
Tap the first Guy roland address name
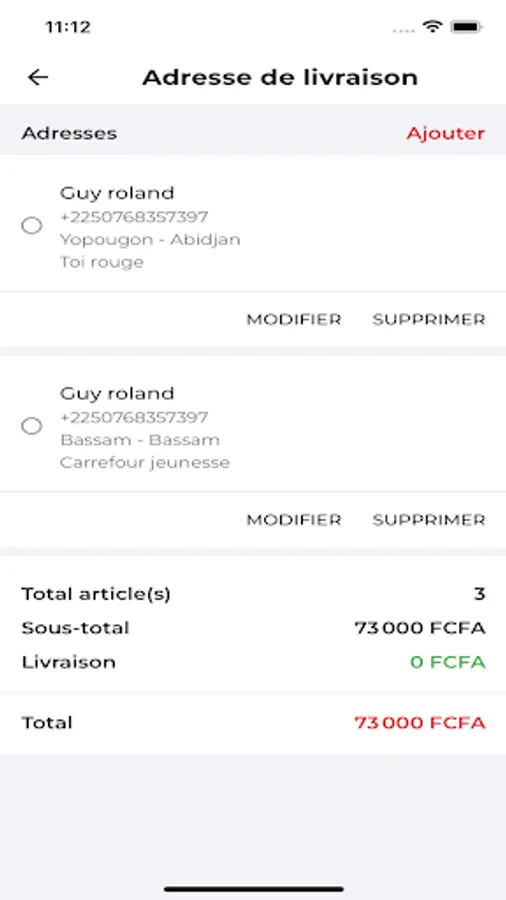pyautogui.click(x=117, y=193)
